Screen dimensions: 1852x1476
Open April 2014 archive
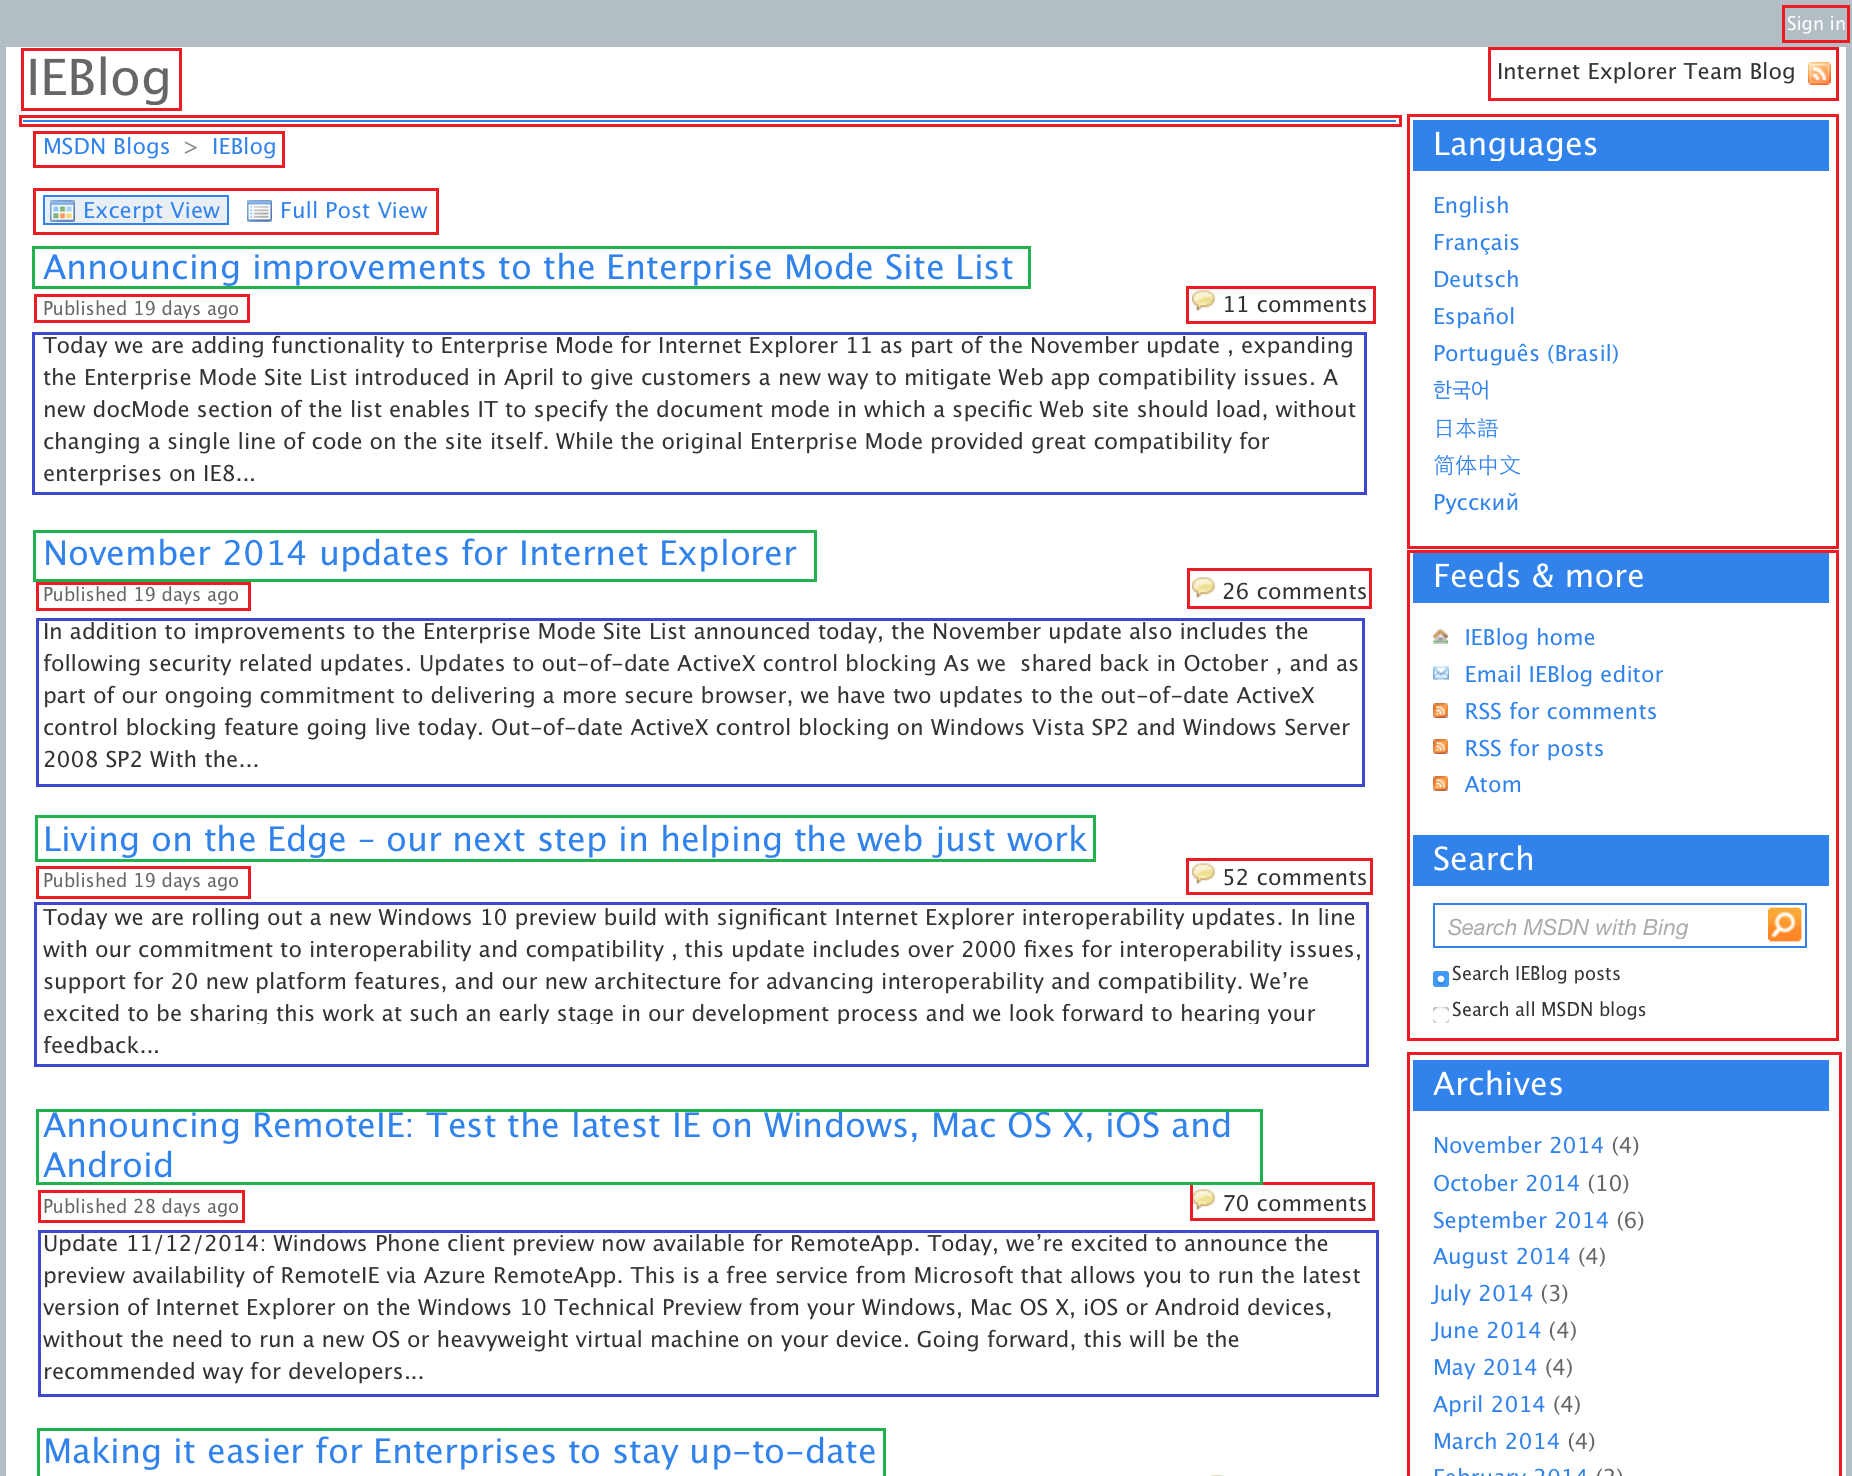[1488, 1404]
